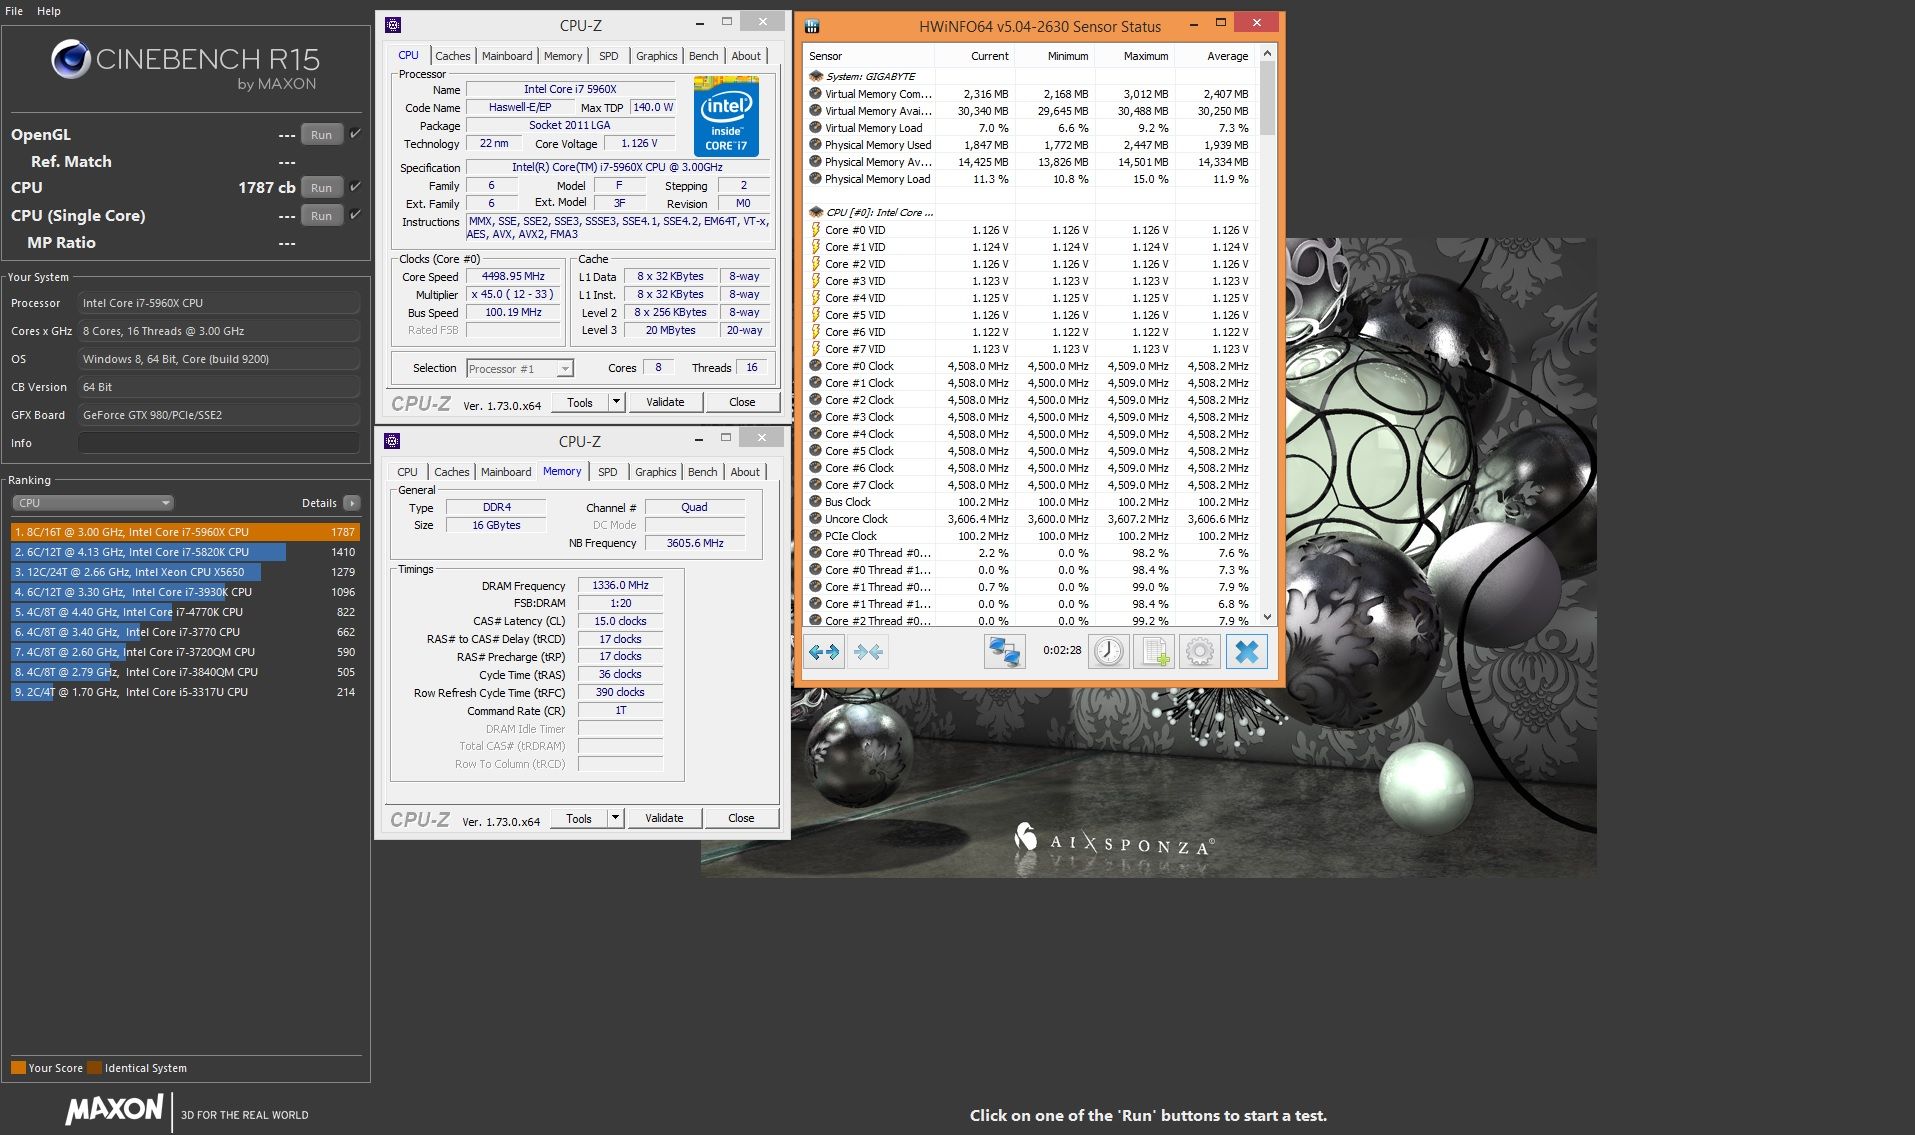
Task: Click the Info input field in Your System
Action: click(x=219, y=443)
